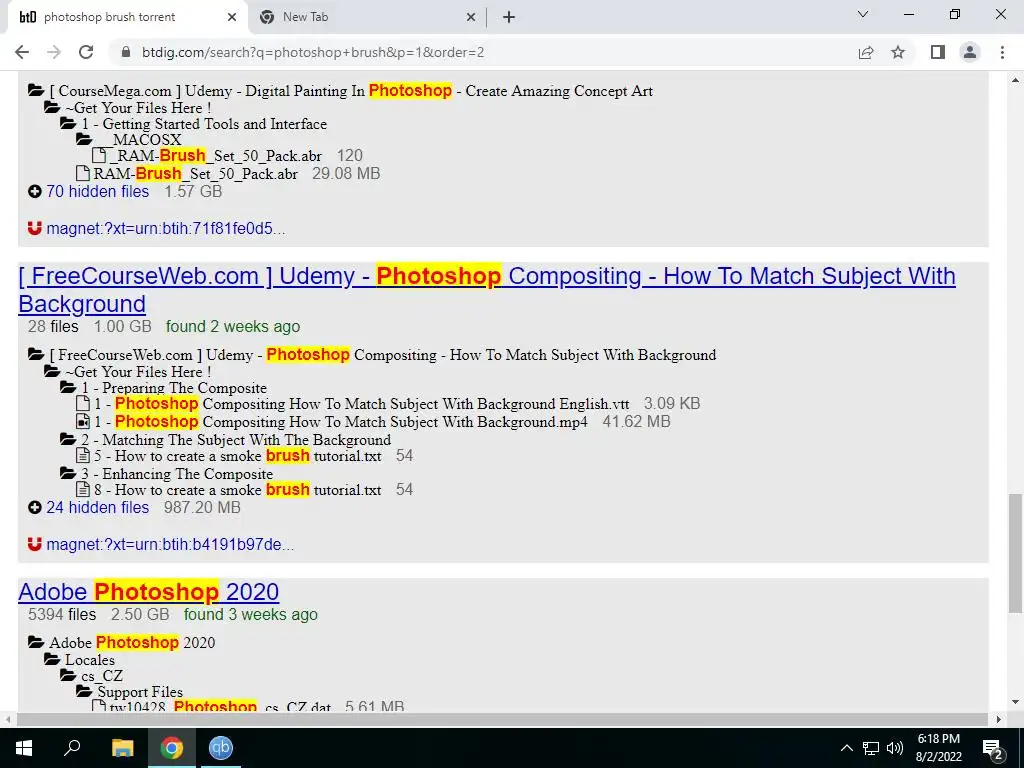
Task: Go back using the browser back arrow
Action: pos(22,52)
